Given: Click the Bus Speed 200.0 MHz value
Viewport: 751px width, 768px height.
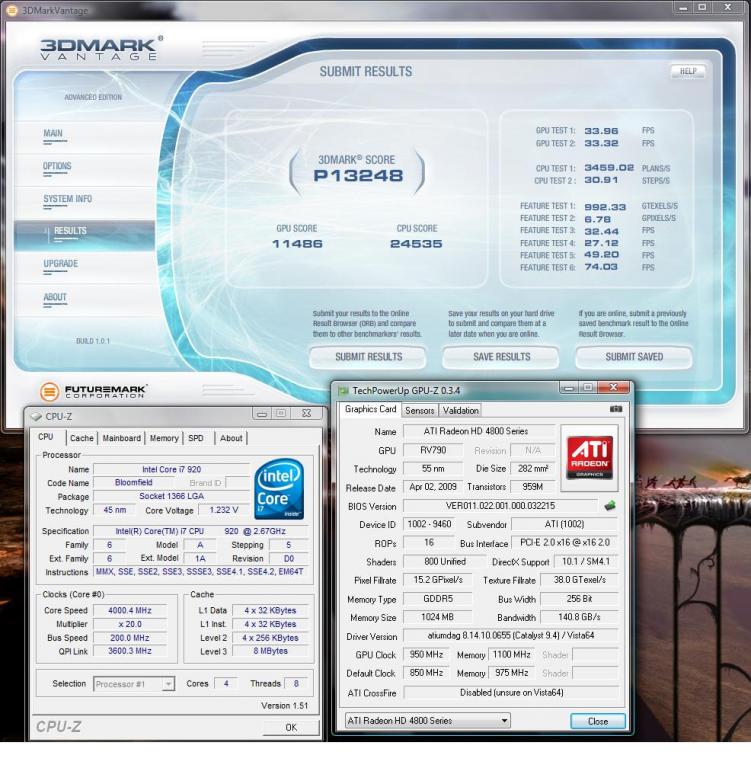Looking at the screenshot, I should click(x=130, y=638).
